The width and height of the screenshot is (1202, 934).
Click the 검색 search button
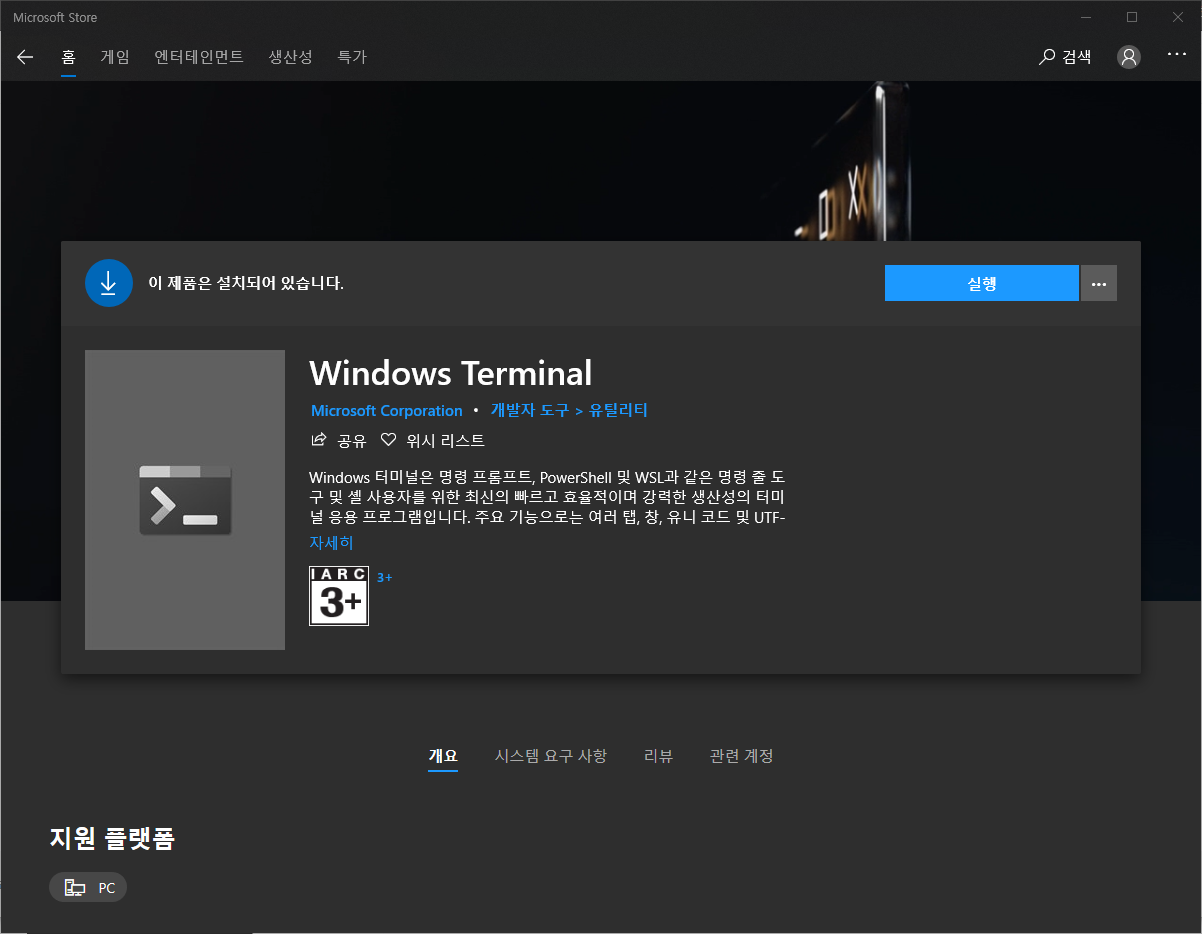tap(1065, 57)
